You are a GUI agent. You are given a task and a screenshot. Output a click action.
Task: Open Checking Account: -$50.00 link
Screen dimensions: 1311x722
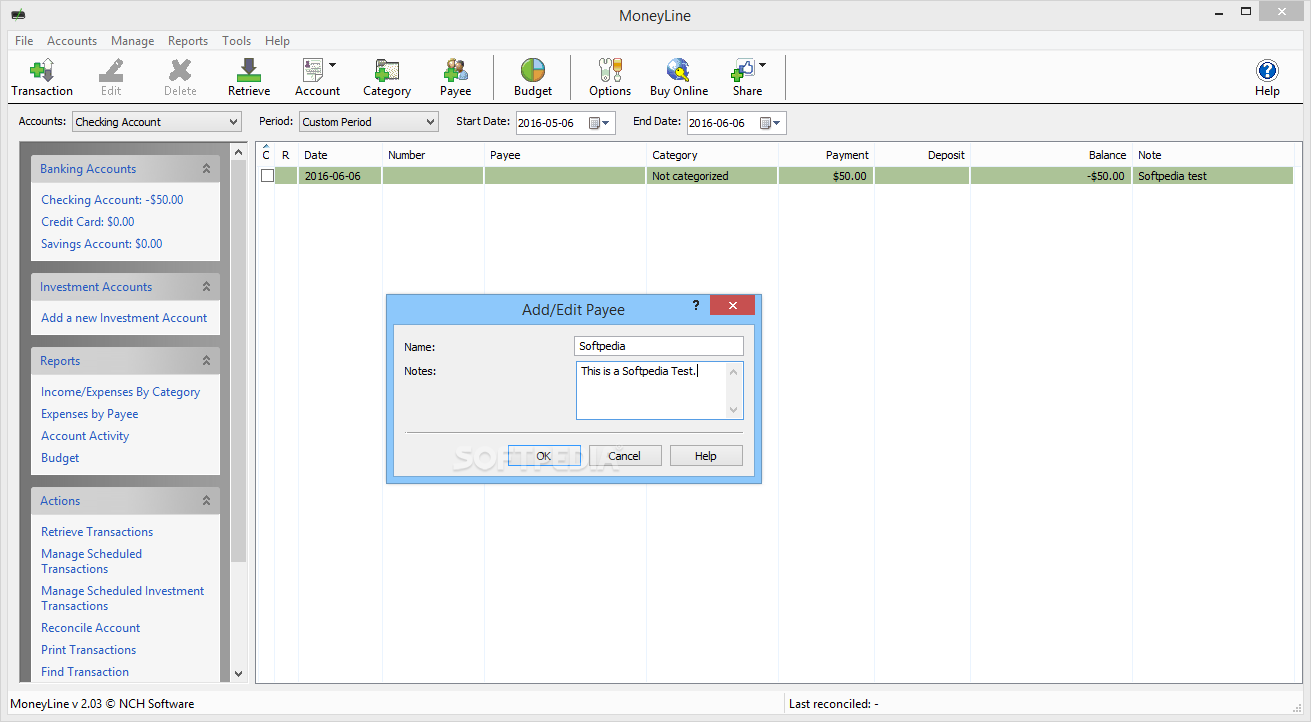pos(112,200)
